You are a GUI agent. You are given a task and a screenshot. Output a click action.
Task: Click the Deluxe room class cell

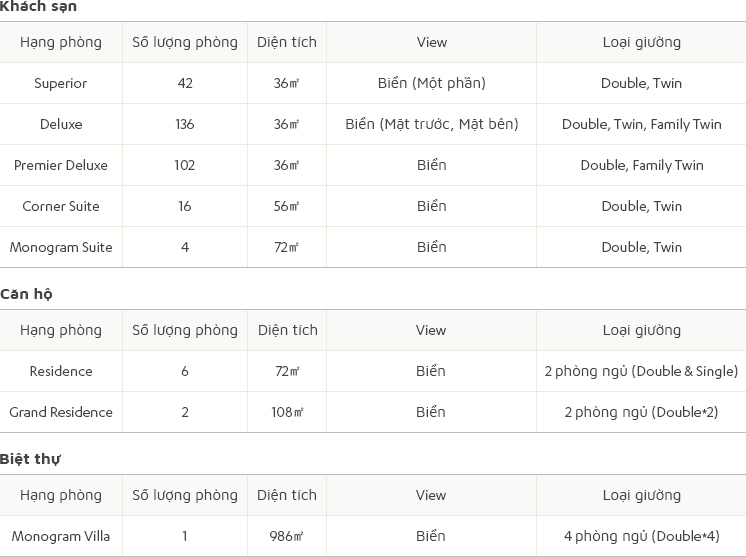click(61, 124)
